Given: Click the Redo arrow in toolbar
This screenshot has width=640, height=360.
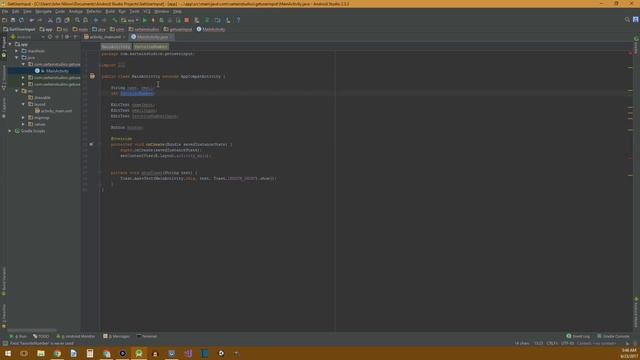Looking at the screenshot, I should [x=40, y=20].
